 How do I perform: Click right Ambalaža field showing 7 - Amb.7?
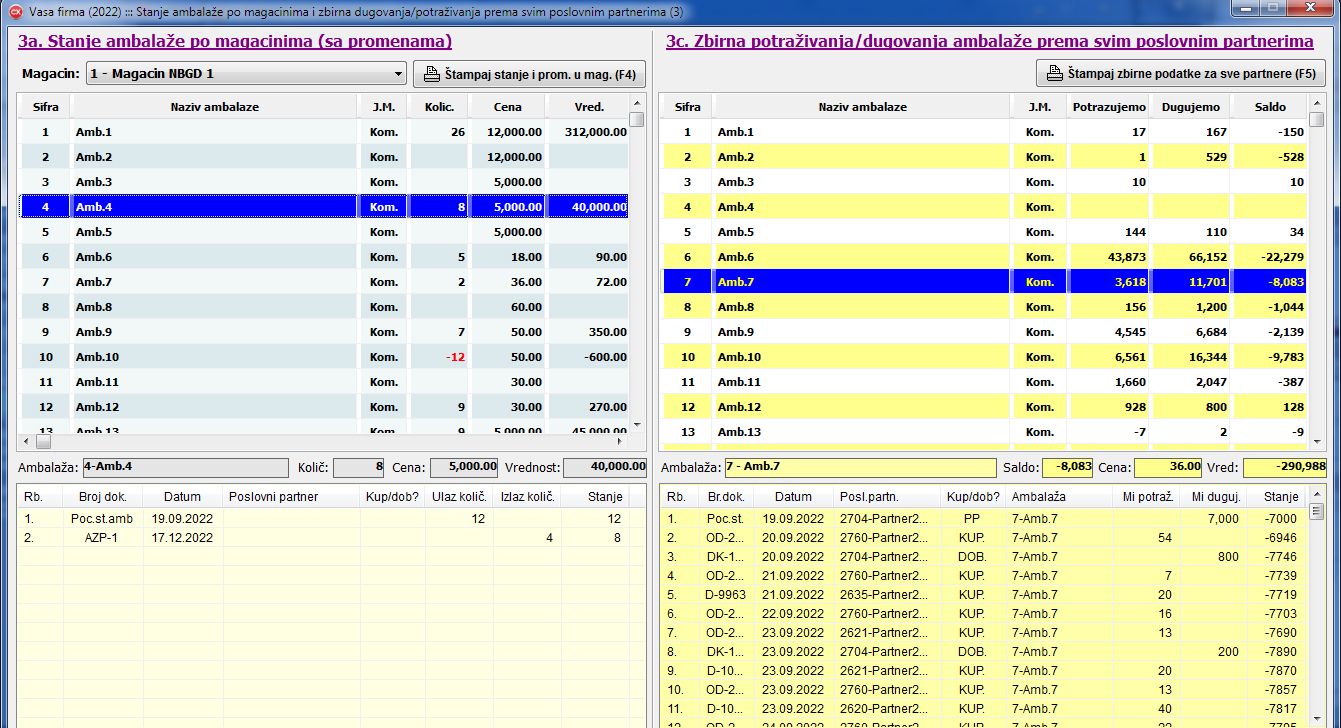(x=860, y=468)
